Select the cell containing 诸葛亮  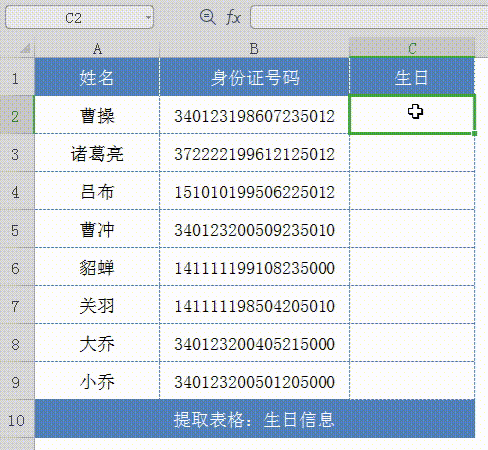click(x=97, y=153)
